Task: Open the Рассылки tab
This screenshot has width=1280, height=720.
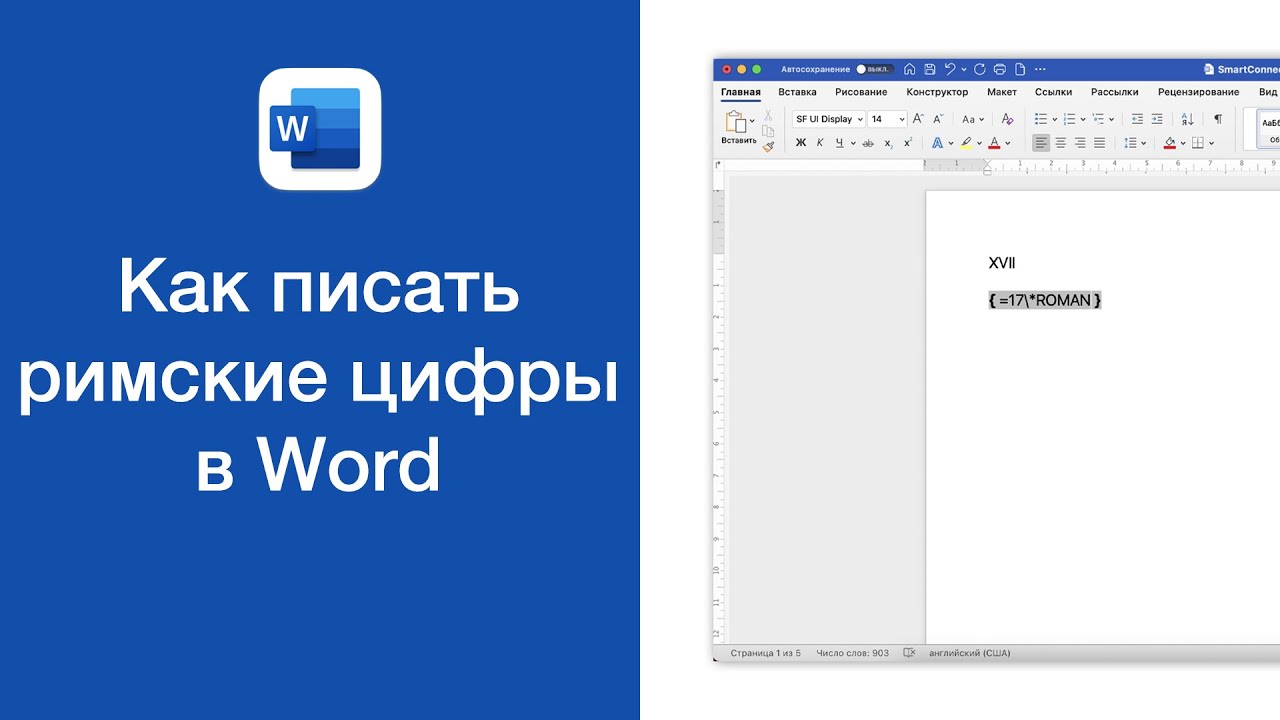Action: click(x=1115, y=92)
